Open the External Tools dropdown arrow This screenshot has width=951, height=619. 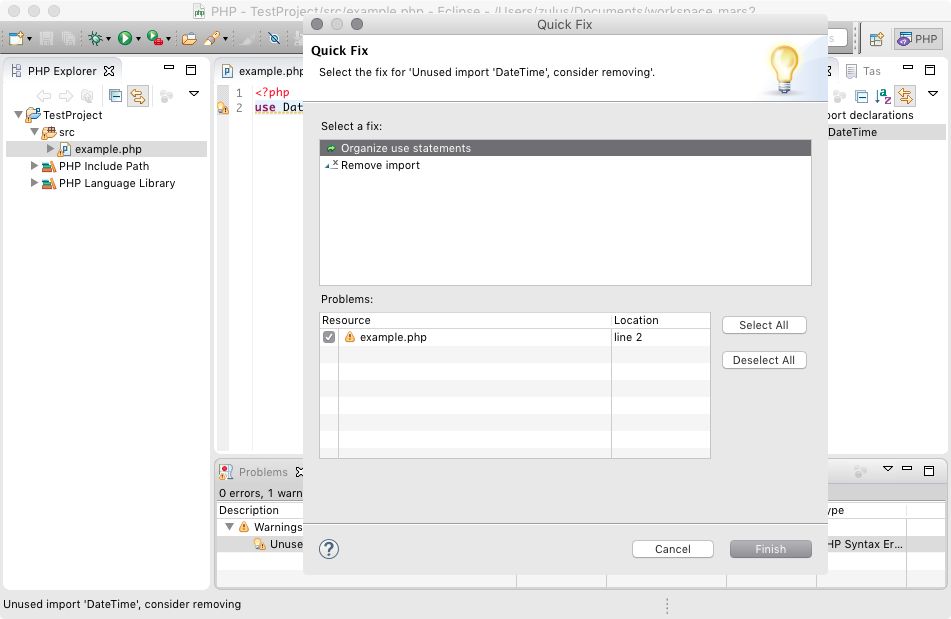[x=169, y=39]
